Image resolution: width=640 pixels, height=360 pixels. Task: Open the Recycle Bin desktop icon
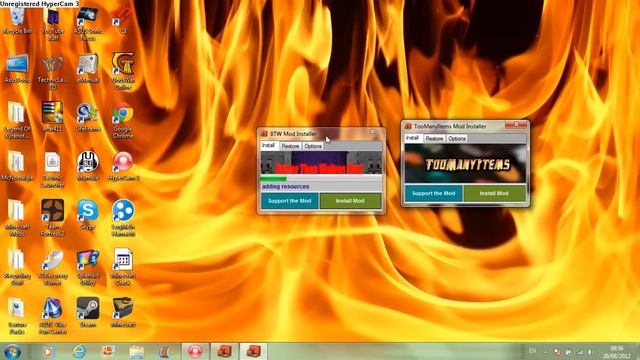click(17, 21)
